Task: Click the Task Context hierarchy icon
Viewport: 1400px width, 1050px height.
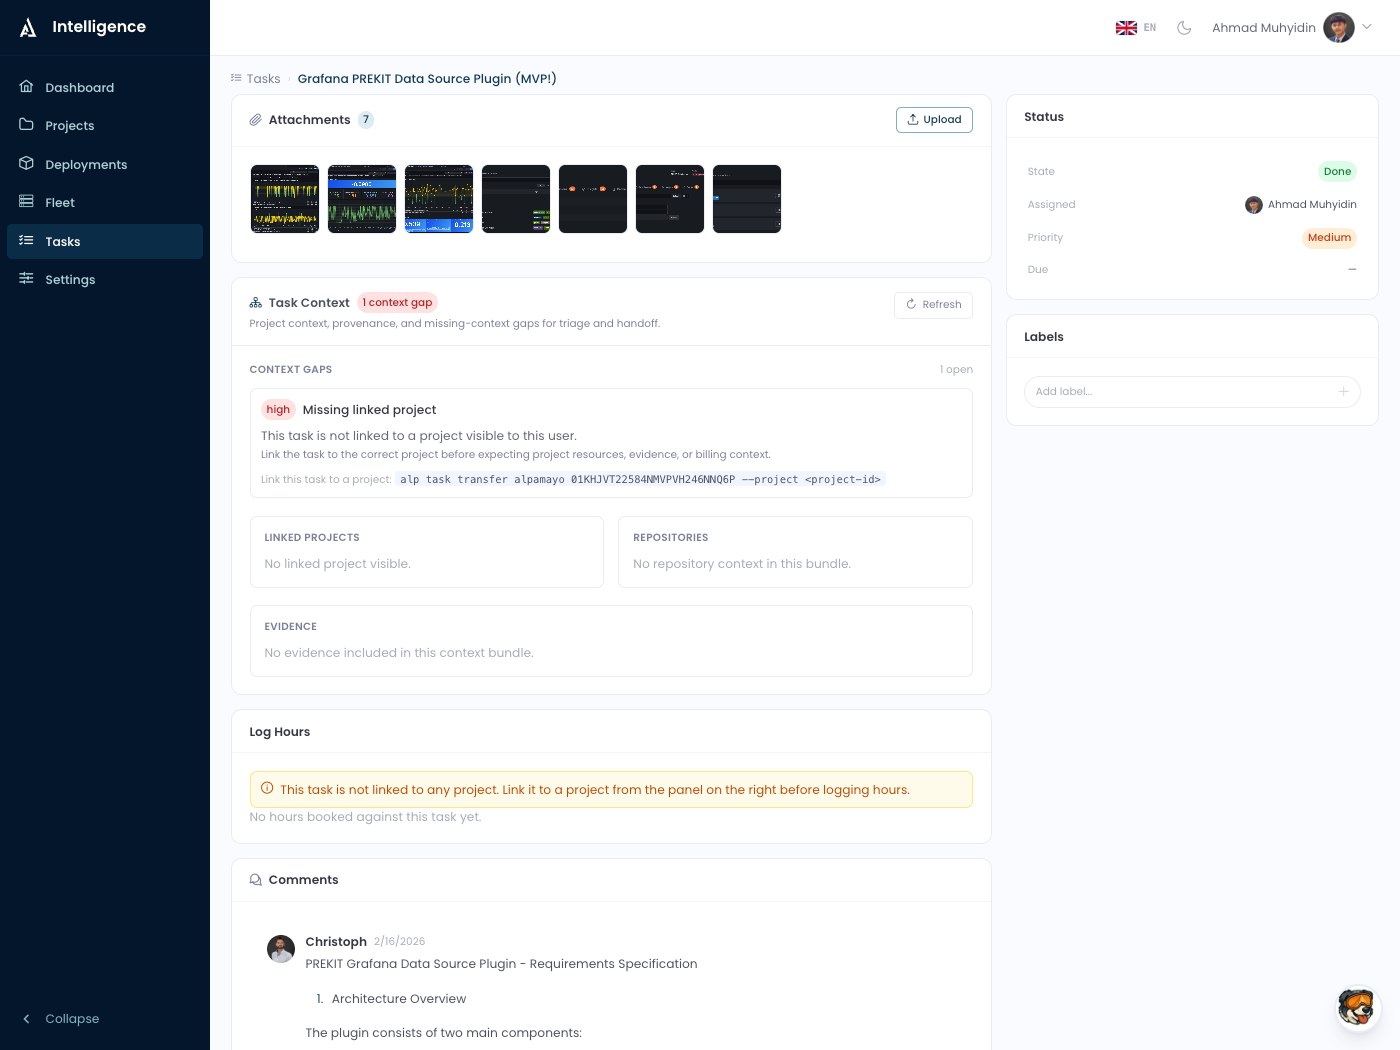Action: pos(256,303)
